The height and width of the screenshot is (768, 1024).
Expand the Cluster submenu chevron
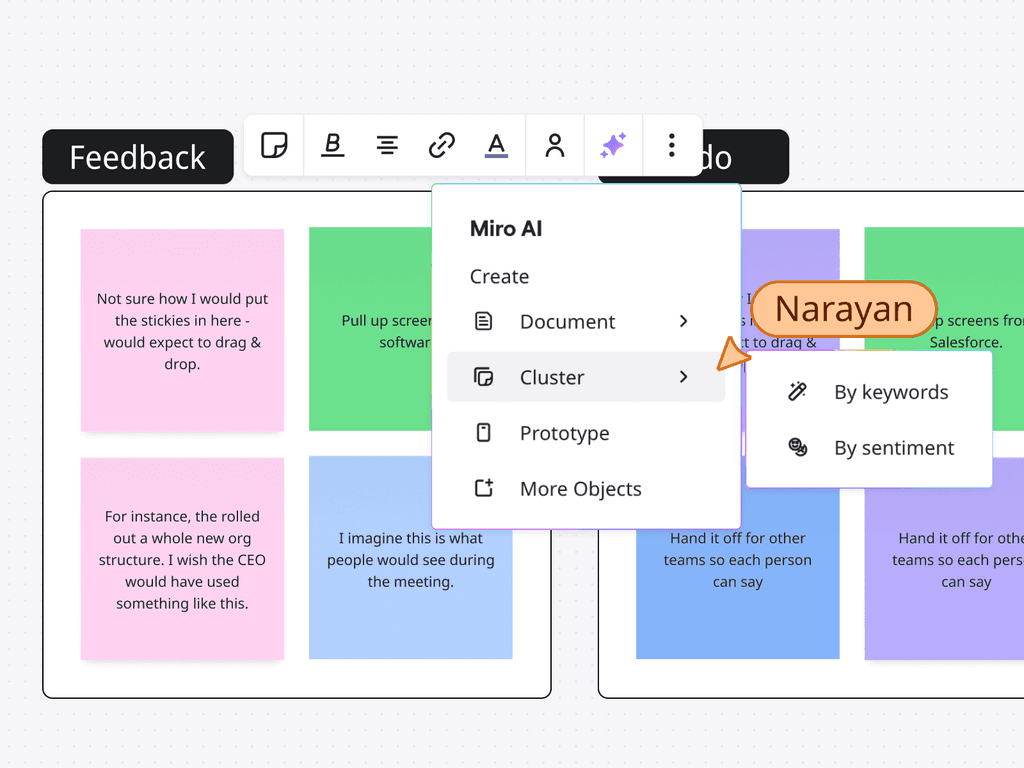pyautogui.click(x=684, y=377)
